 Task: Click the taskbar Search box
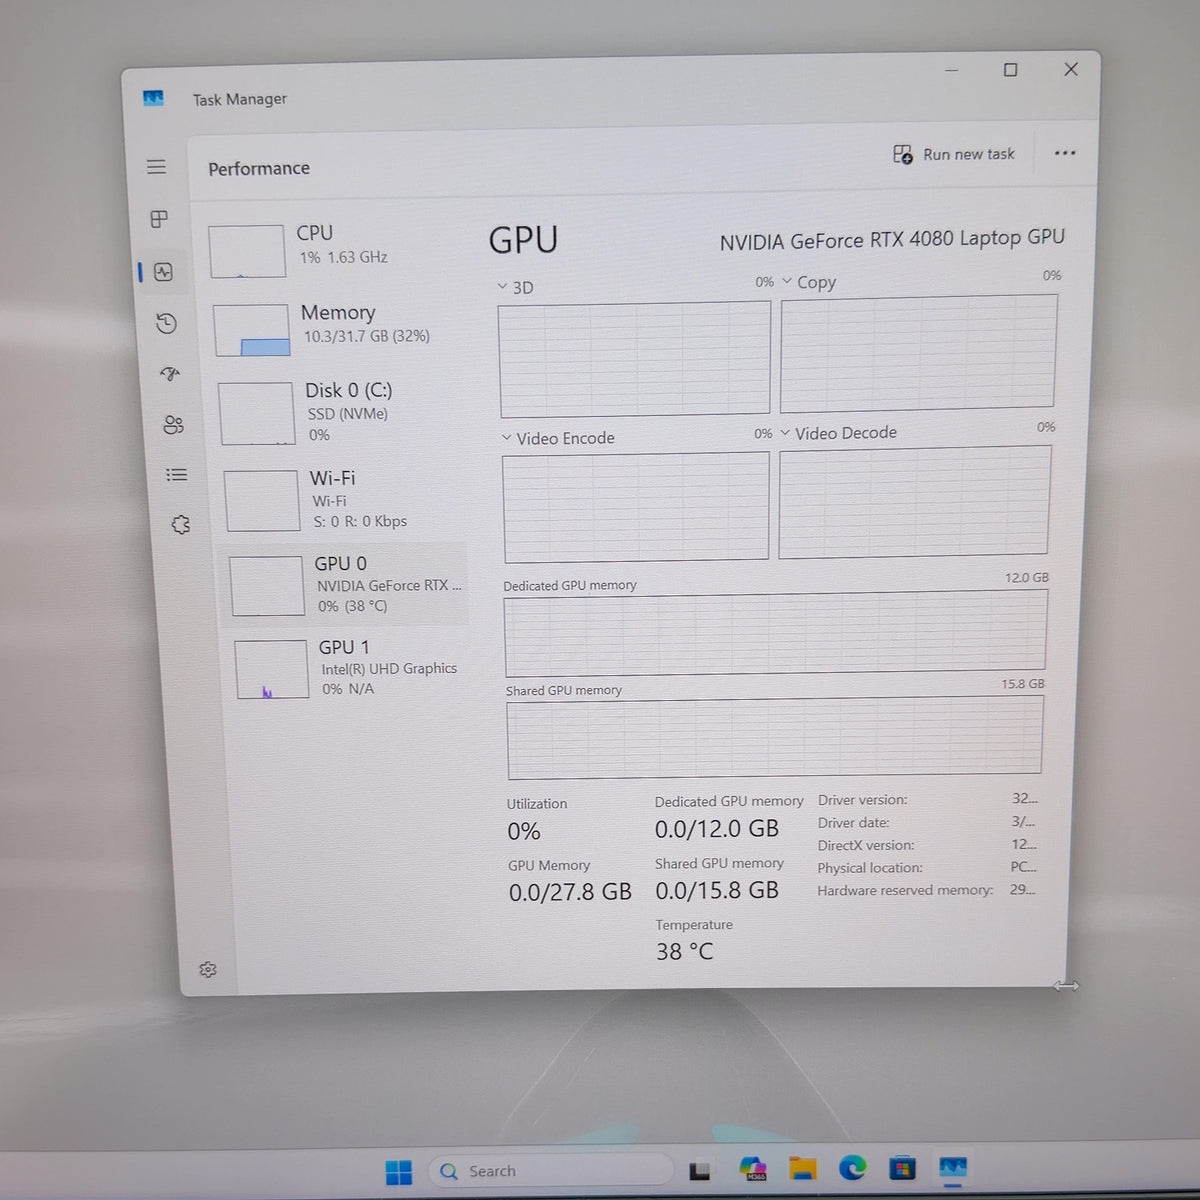pyautogui.click(x=551, y=1171)
